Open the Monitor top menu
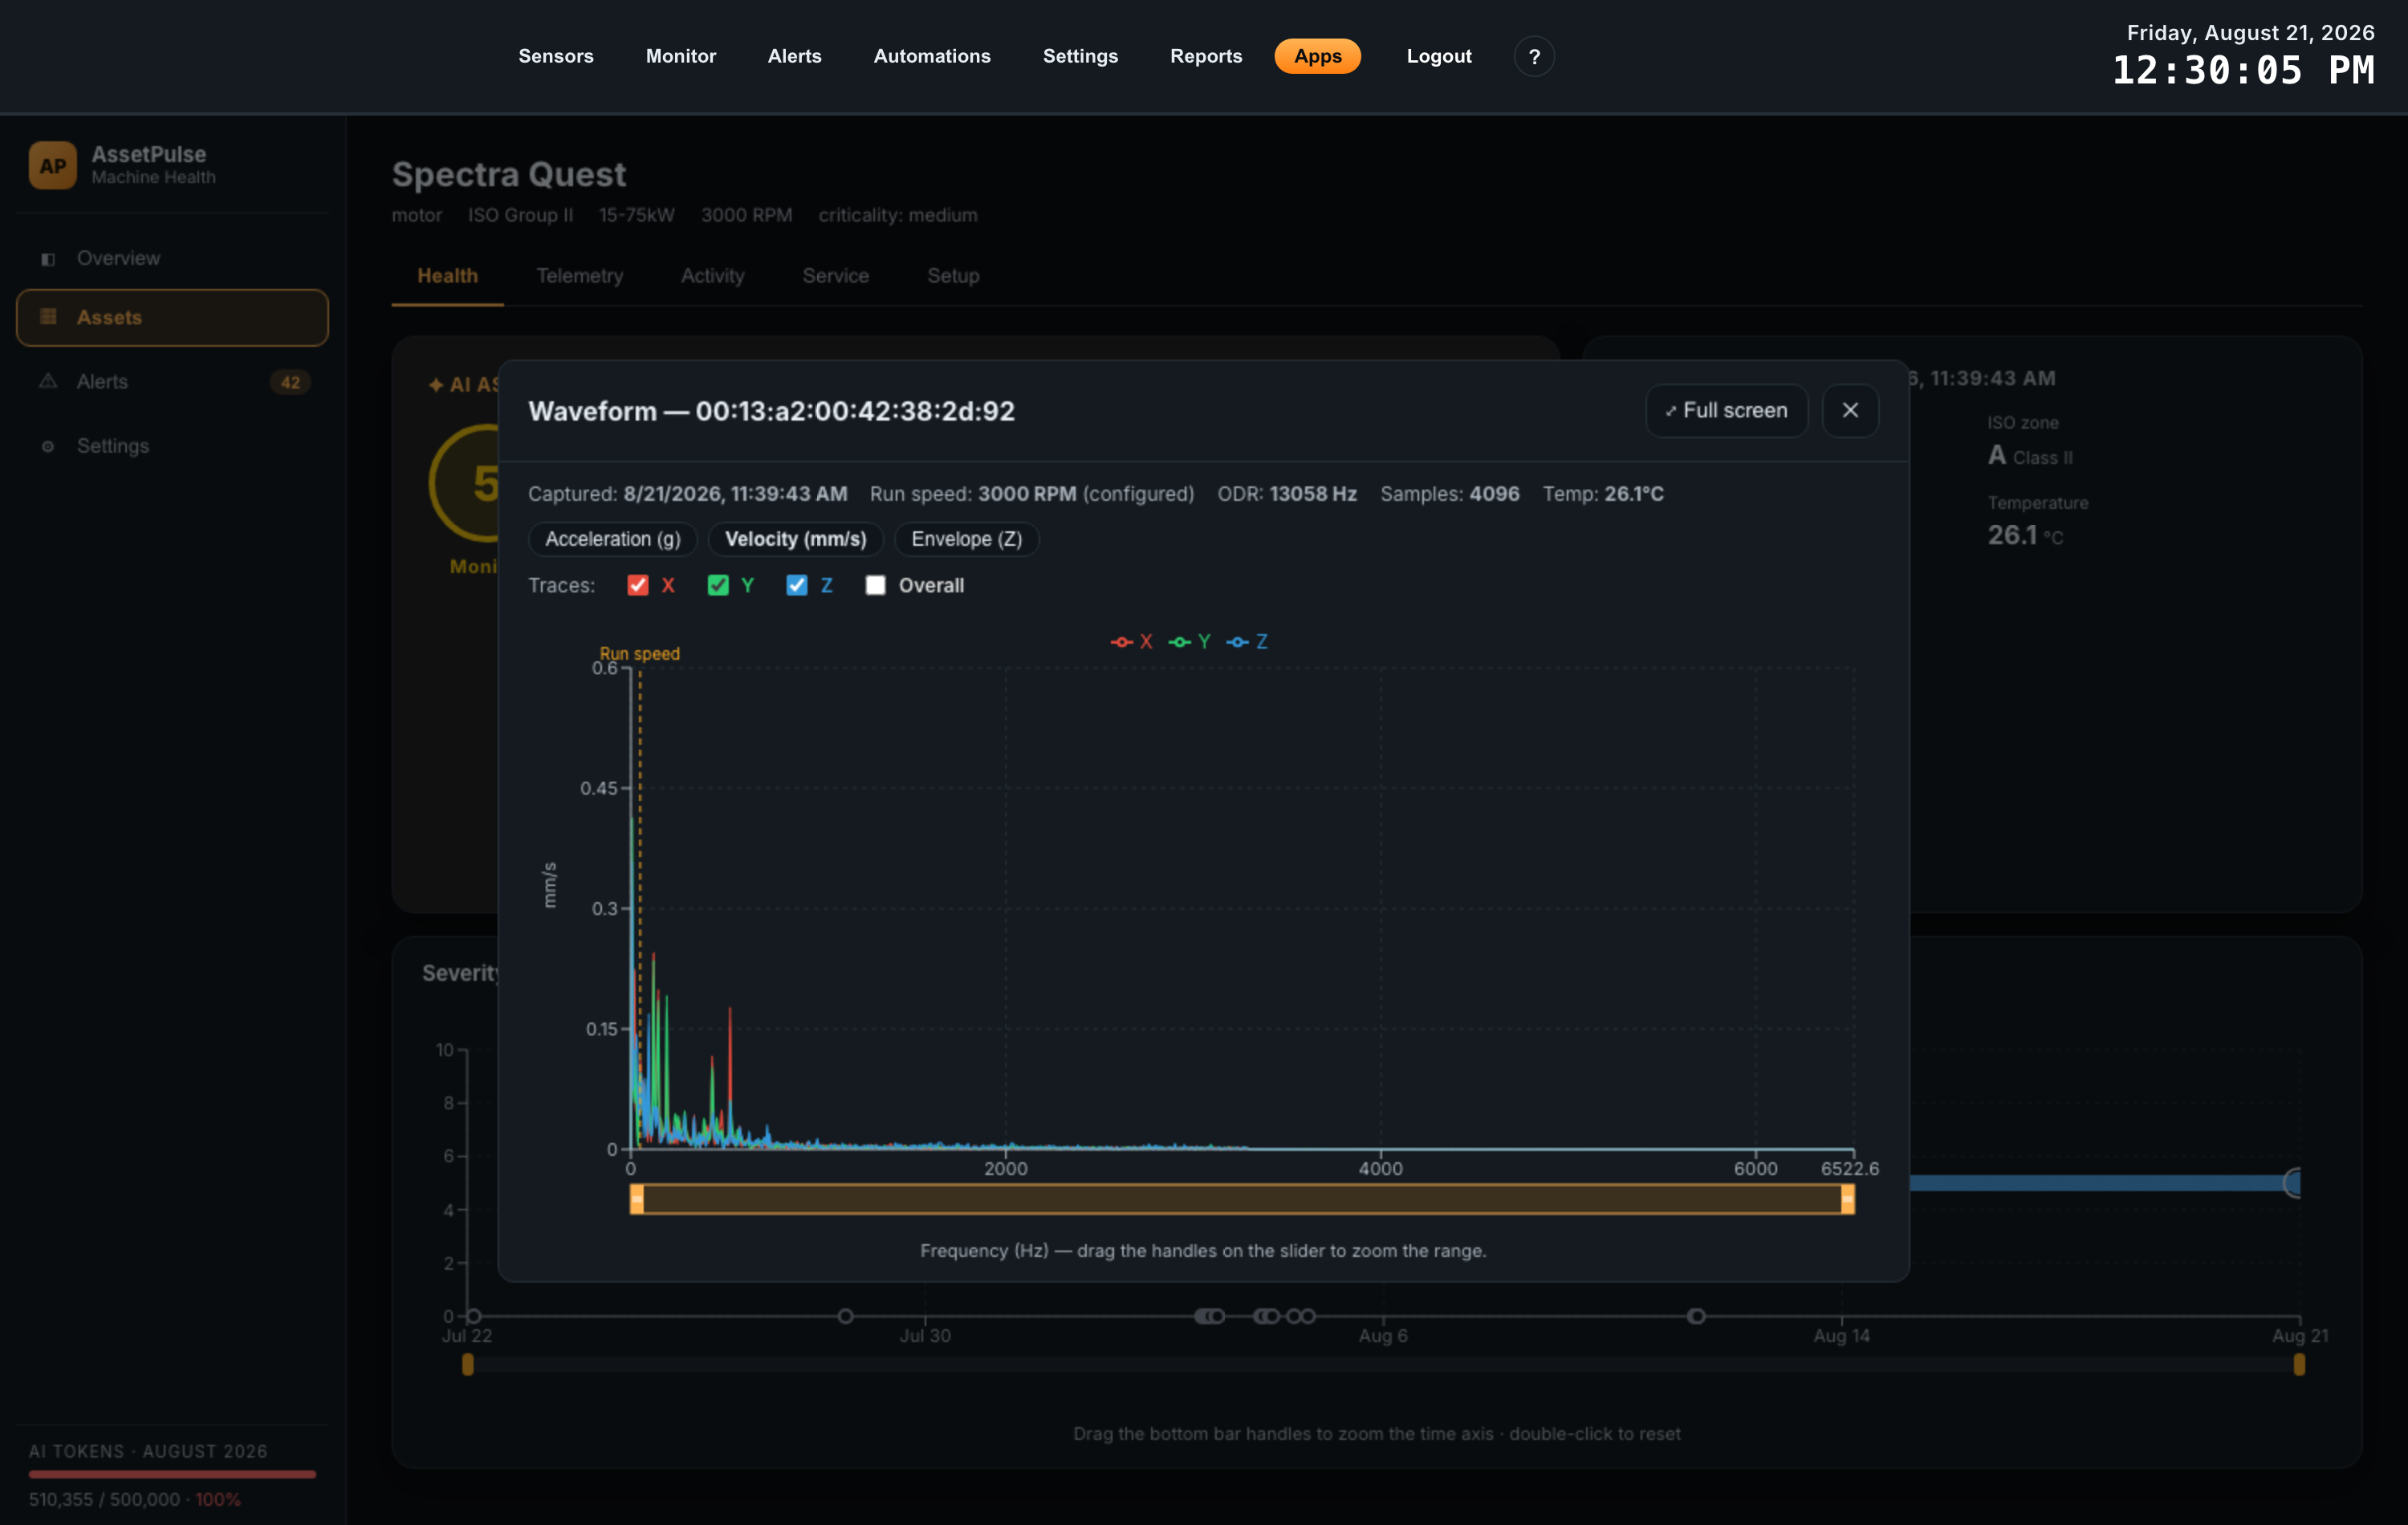The height and width of the screenshot is (1525, 2408). 681,56
